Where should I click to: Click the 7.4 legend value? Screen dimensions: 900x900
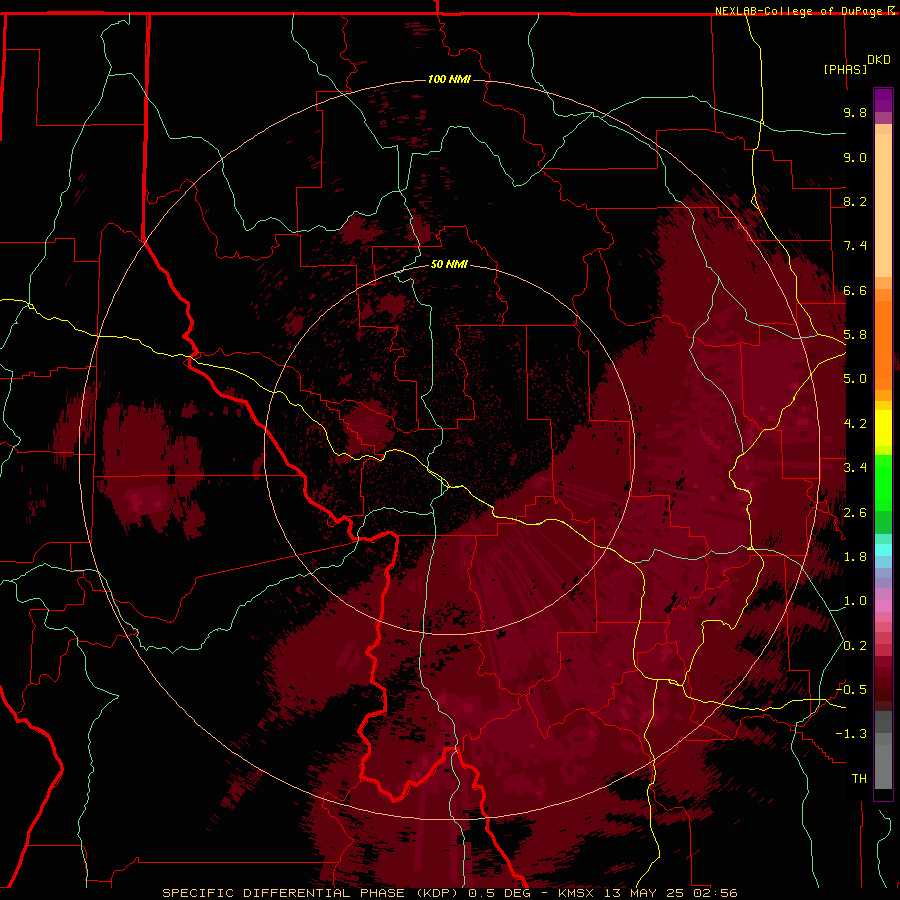point(855,246)
